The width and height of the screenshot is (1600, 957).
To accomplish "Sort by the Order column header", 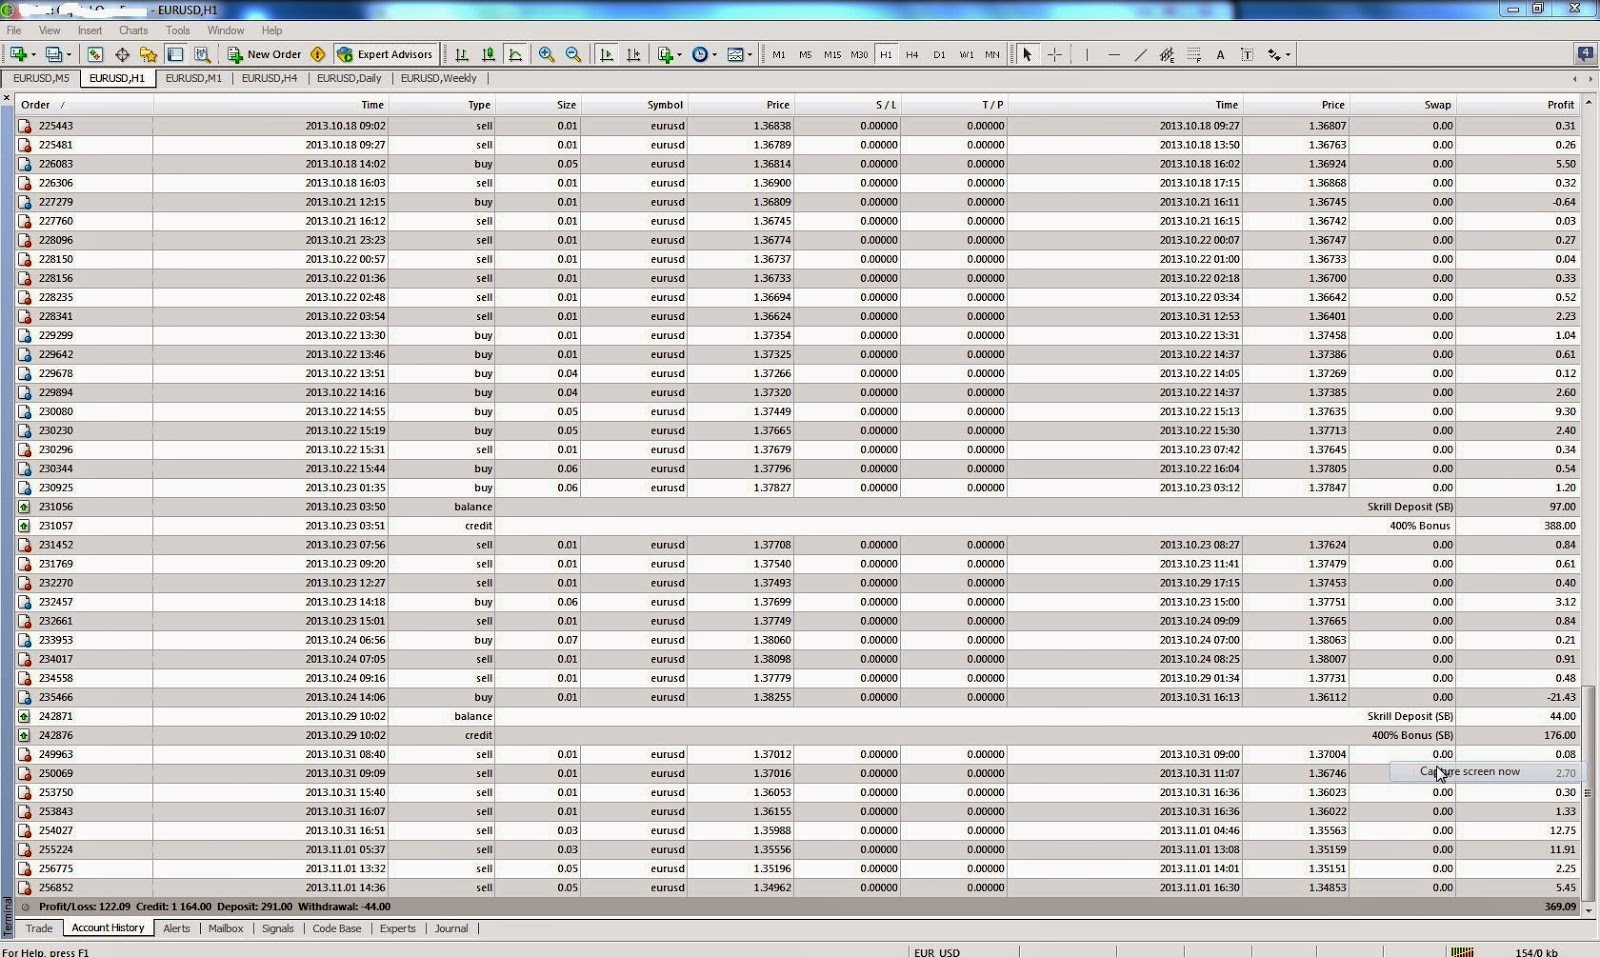I will (84, 104).
